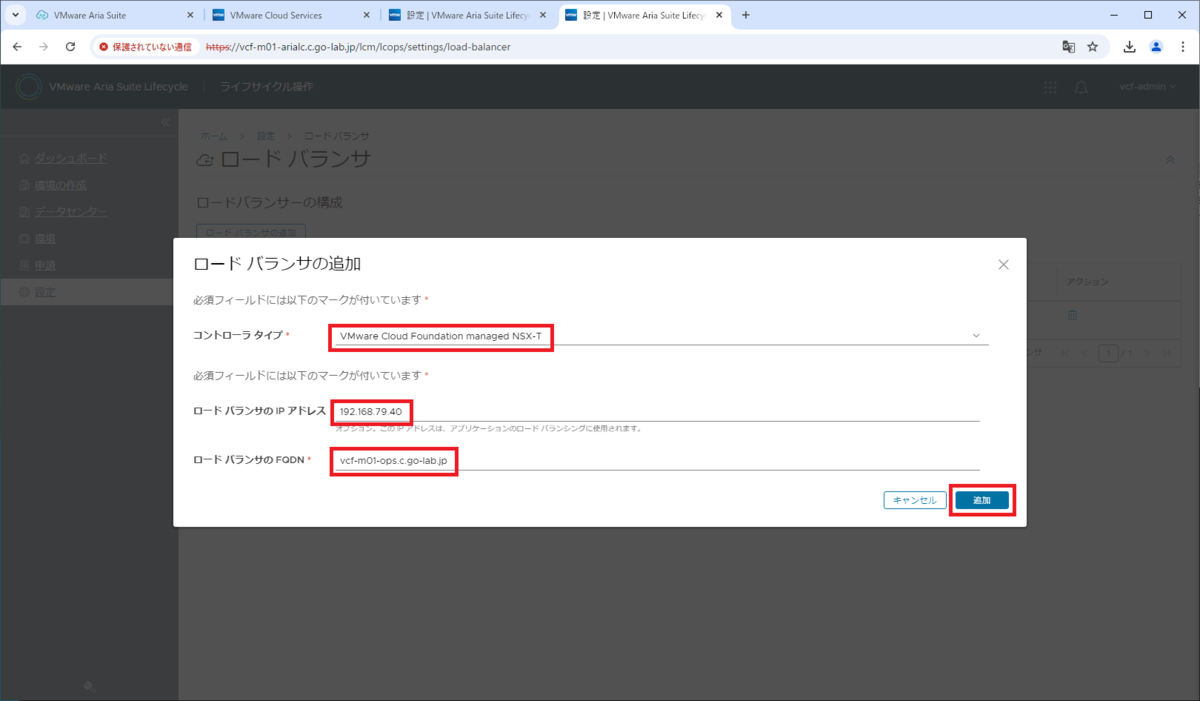Close the ロード バランサの追加 dialog with X

point(1003,265)
